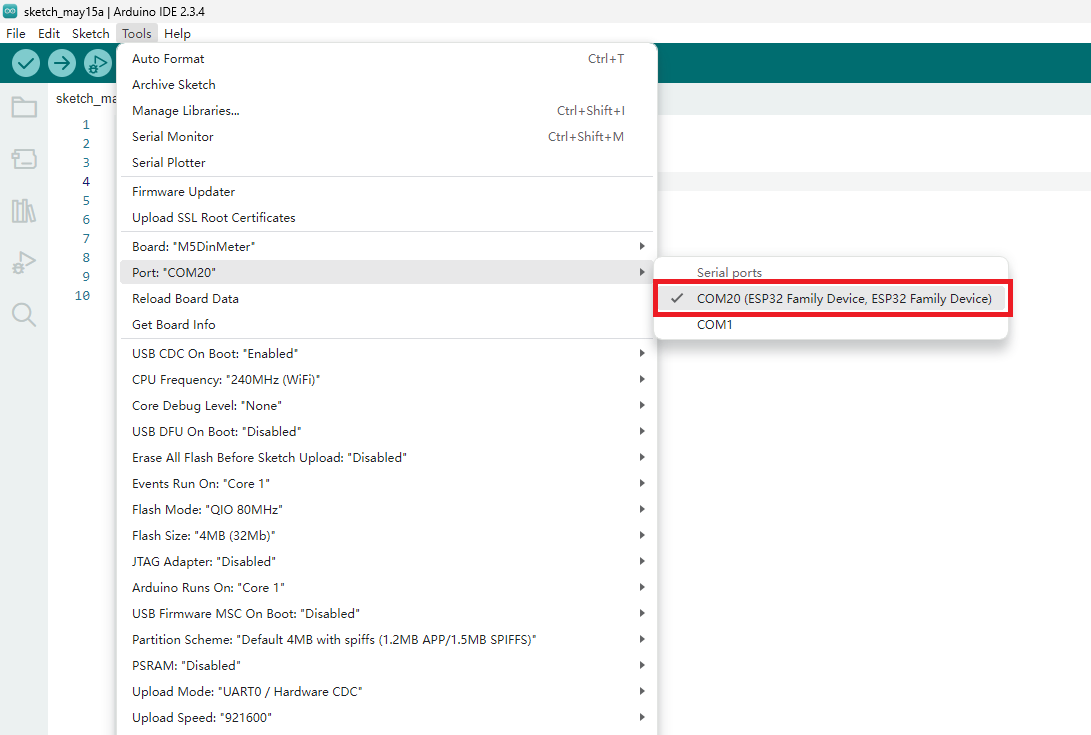This screenshot has width=1091, height=735.
Task: Expand Core Debug Level option
Action: (x=387, y=406)
